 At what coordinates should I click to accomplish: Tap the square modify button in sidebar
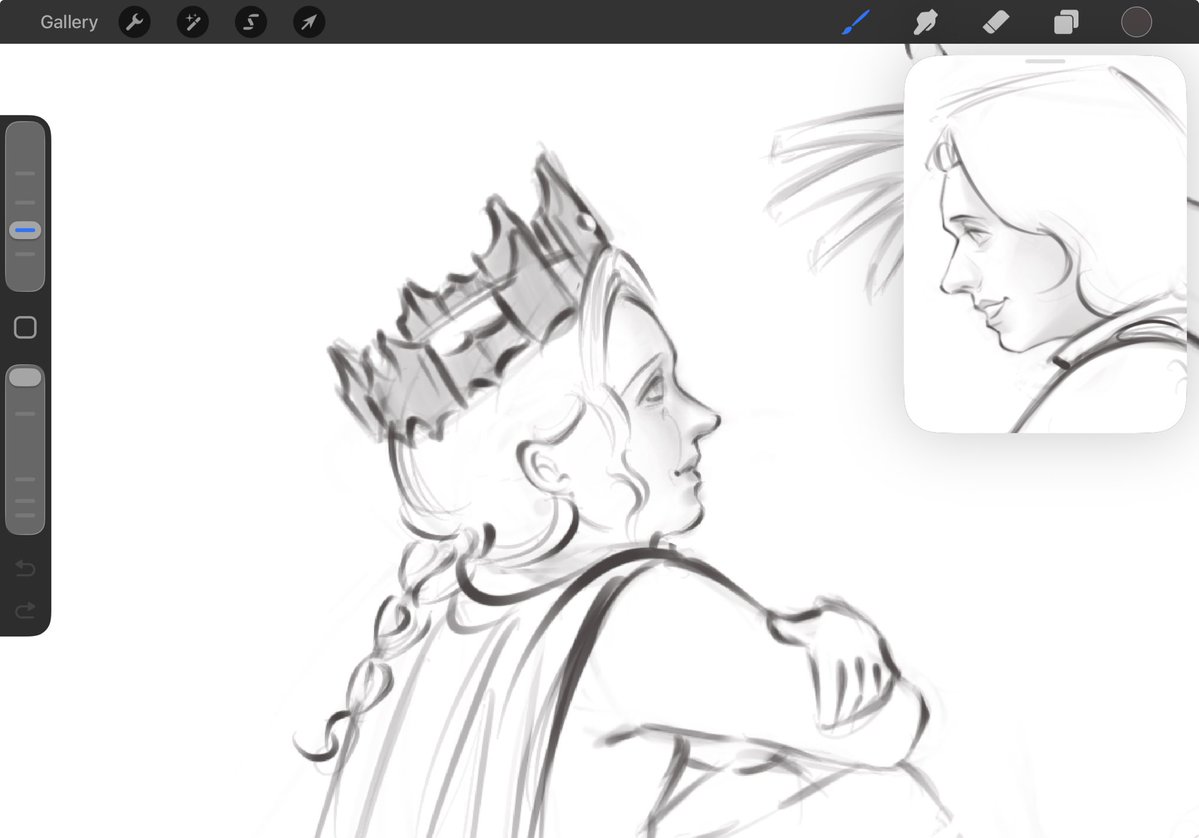pos(25,327)
